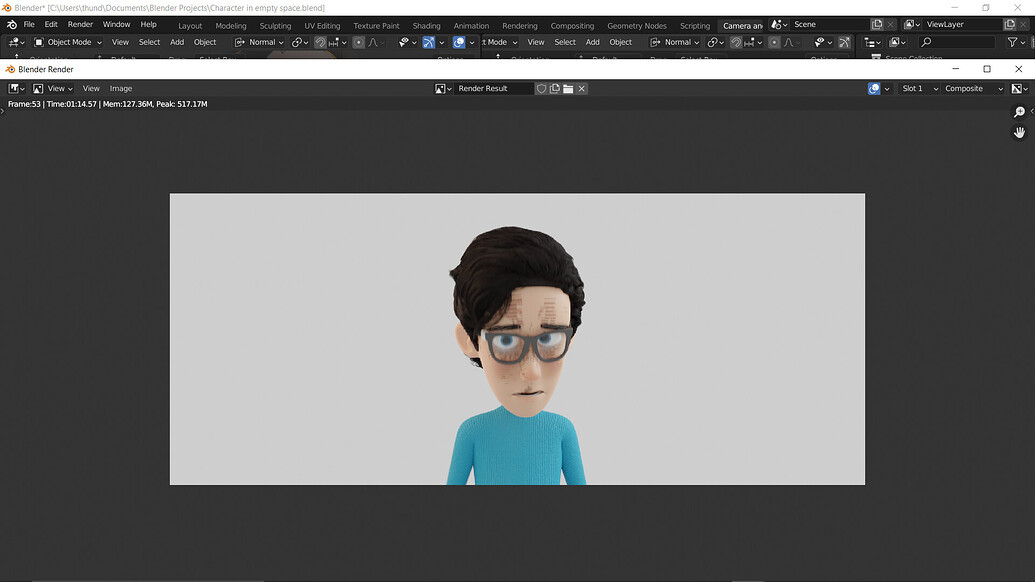Open the left viewport Select menu
Screen dimensions: 1035x582
pos(149,42)
